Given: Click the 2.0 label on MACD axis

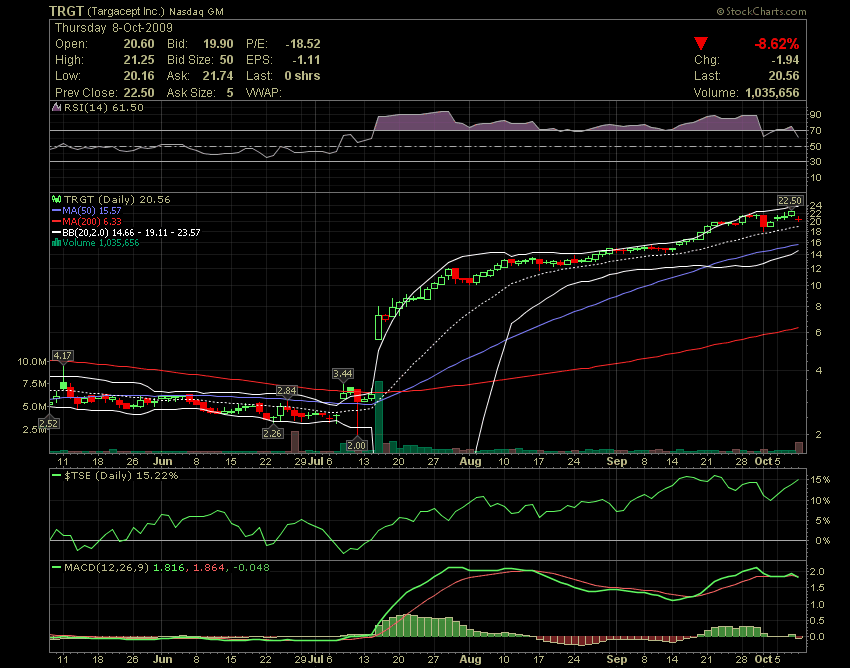Looking at the screenshot, I should pyautogui.click(x=817, y=571).
